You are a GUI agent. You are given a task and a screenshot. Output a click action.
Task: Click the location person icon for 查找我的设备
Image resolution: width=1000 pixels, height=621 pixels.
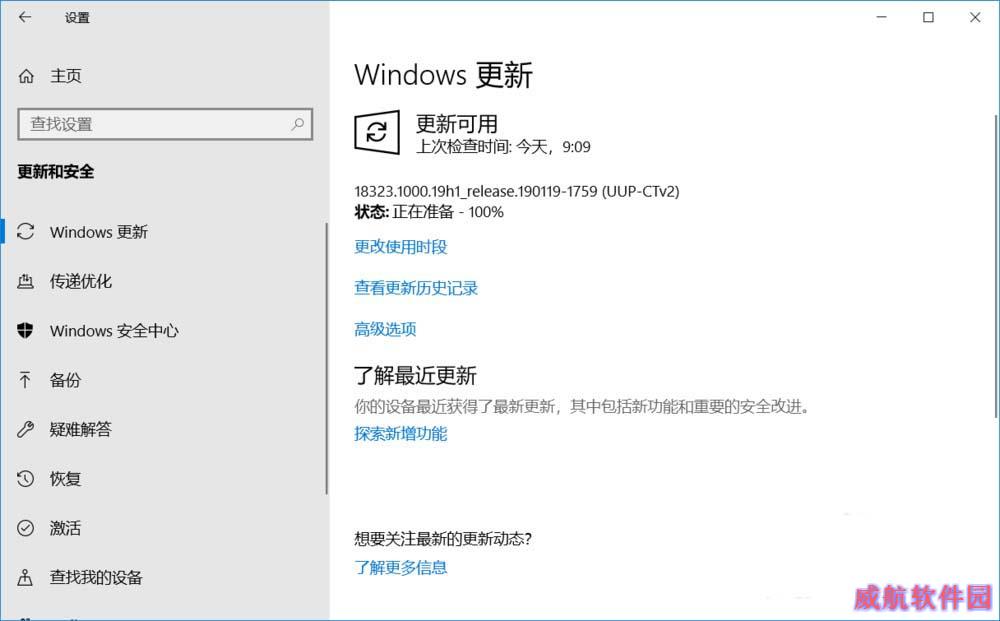pos(25,578)
